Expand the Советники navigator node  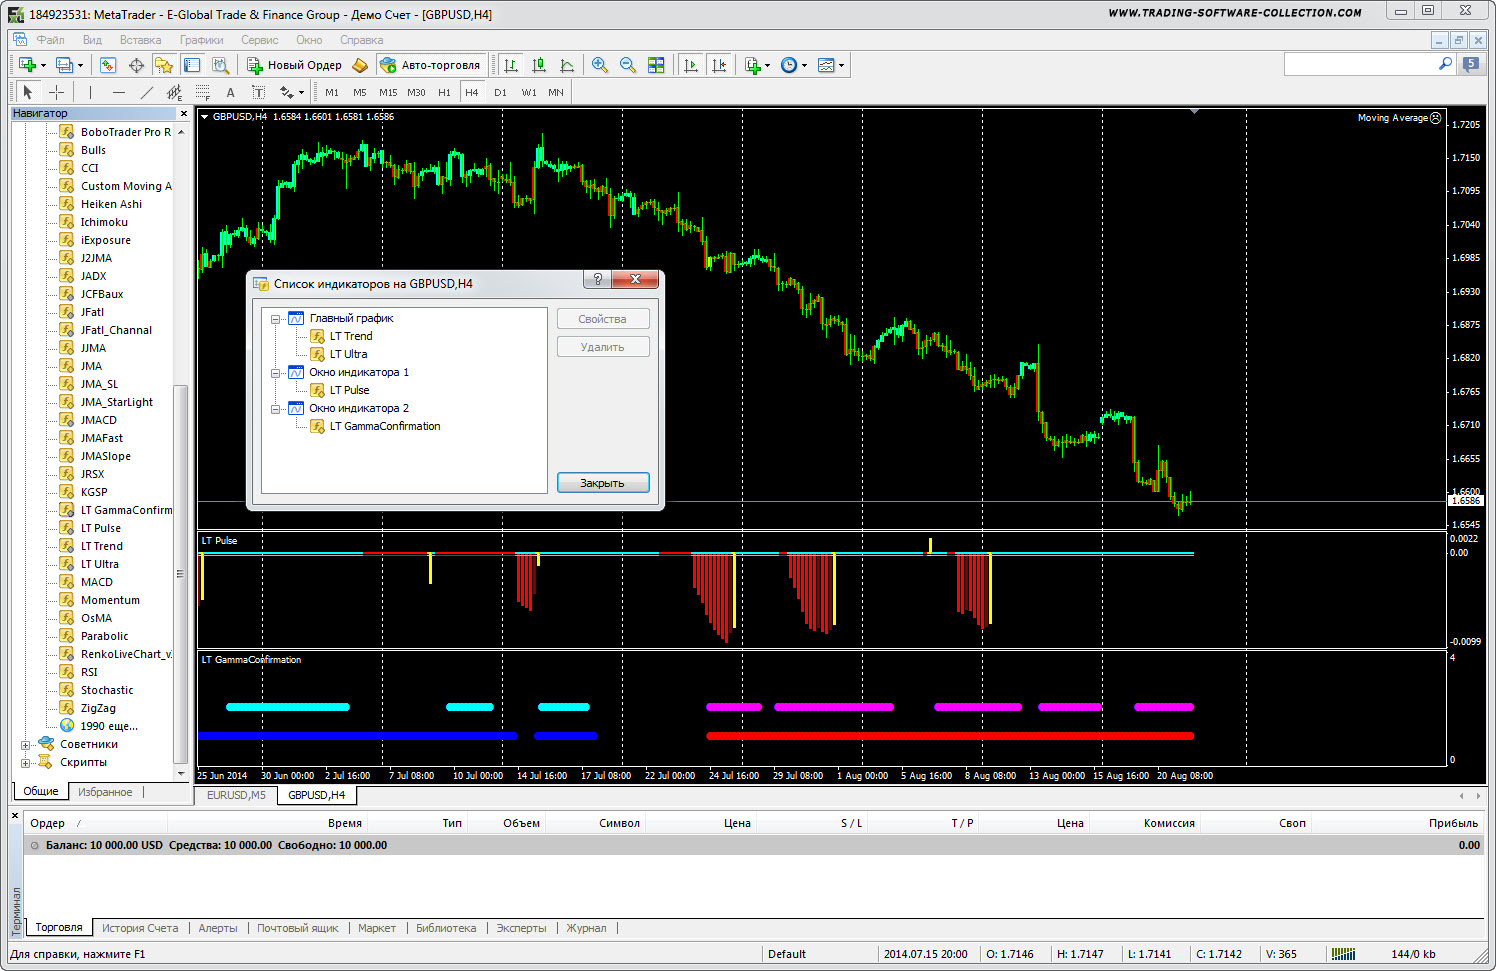26,744
